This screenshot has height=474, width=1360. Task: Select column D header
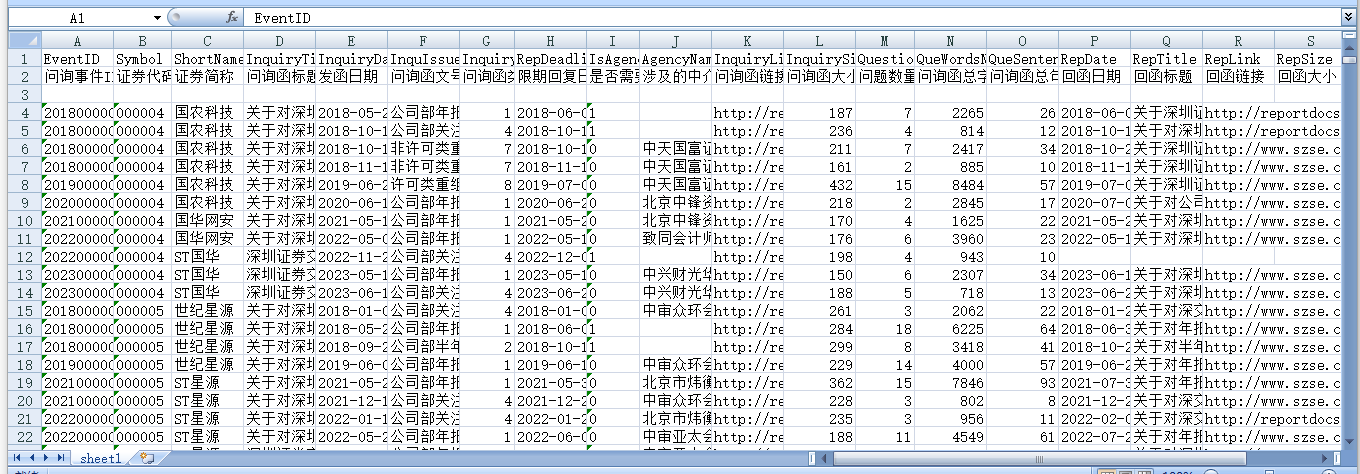279,42
